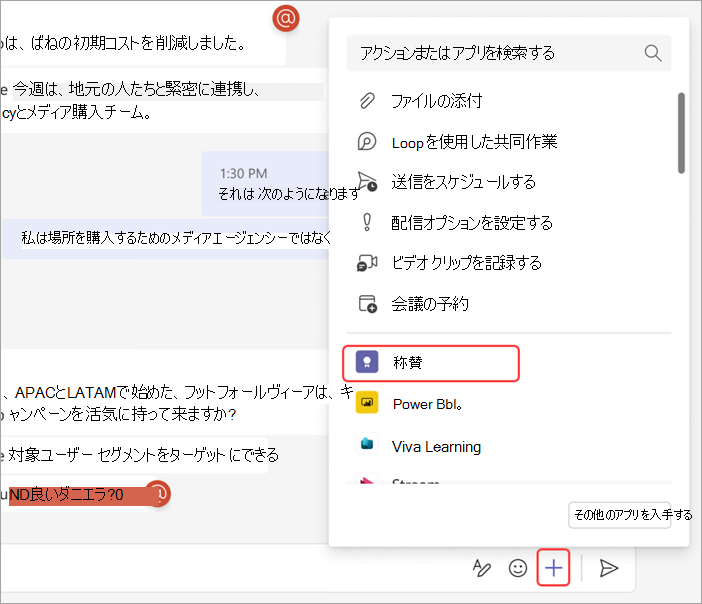
Task: Click the Stream app icon
Action: click(x=367, y=480)
